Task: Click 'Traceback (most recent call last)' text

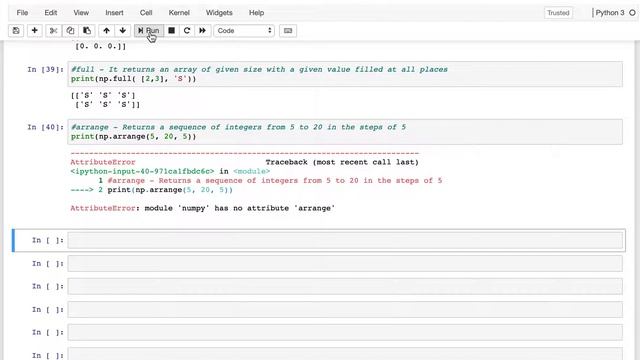Action: 342,162
